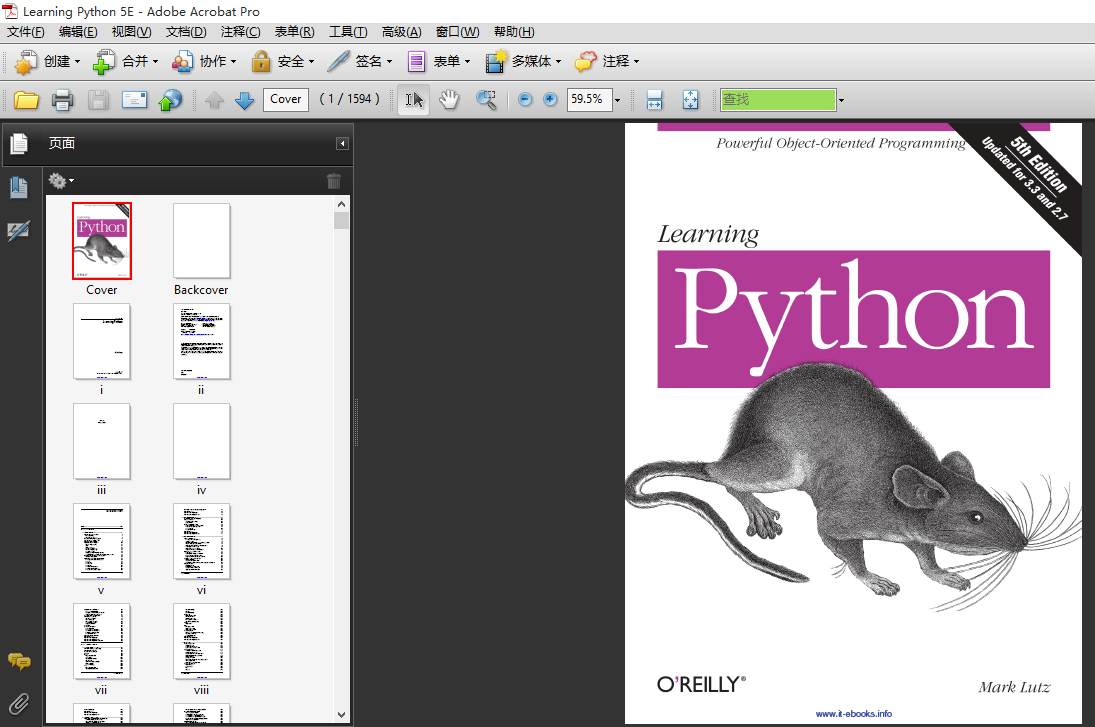Open the 安全 (Security) lock menu
Screen dimensions: 1095x727
pos(282,61)
